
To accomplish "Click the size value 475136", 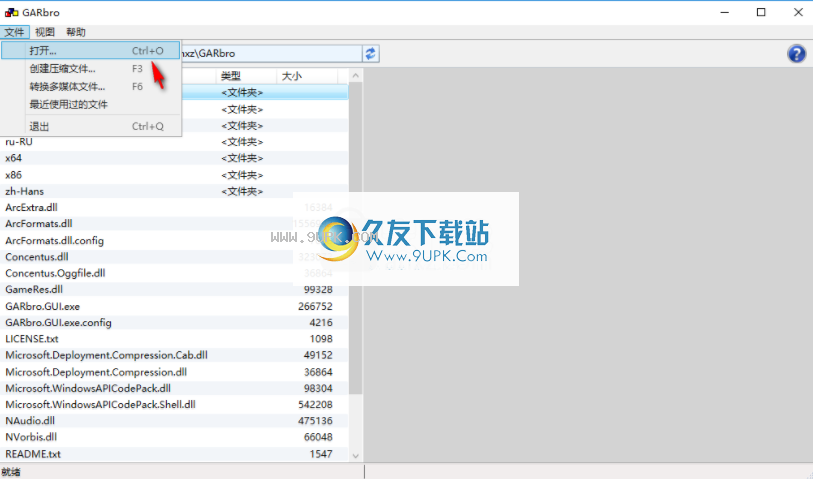I will click(x=315, y=420).
